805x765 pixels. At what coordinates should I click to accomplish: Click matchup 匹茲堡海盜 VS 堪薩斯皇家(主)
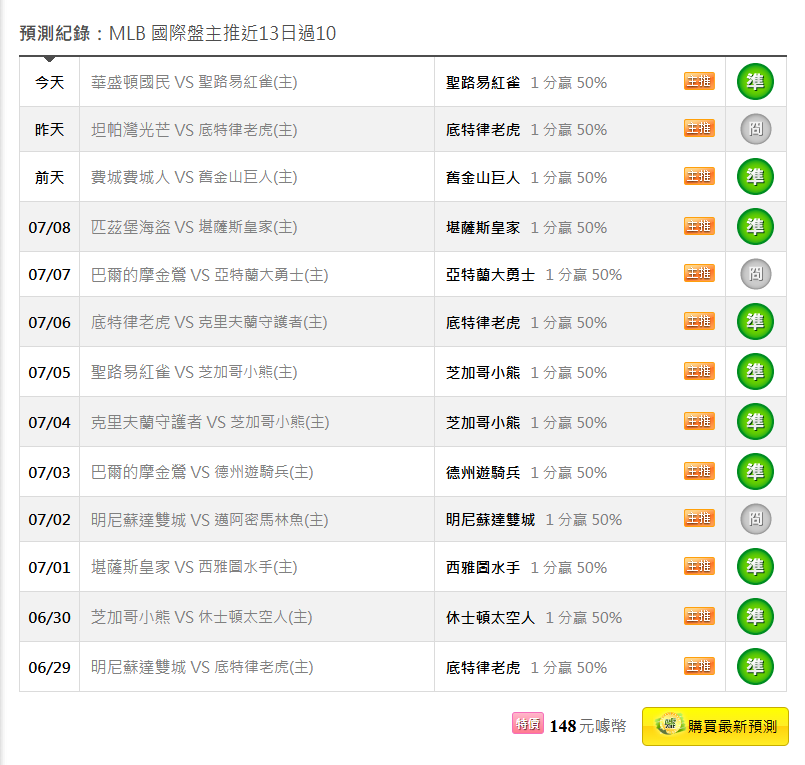click(194, 227)
